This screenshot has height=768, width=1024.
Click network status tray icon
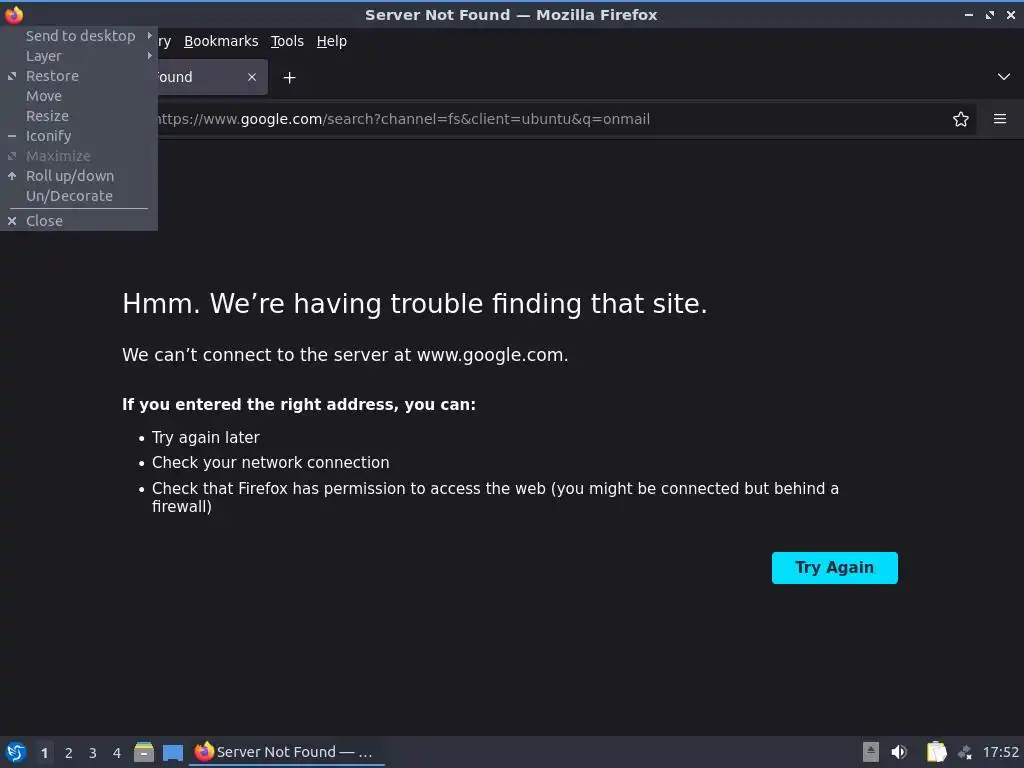(965, 752)
